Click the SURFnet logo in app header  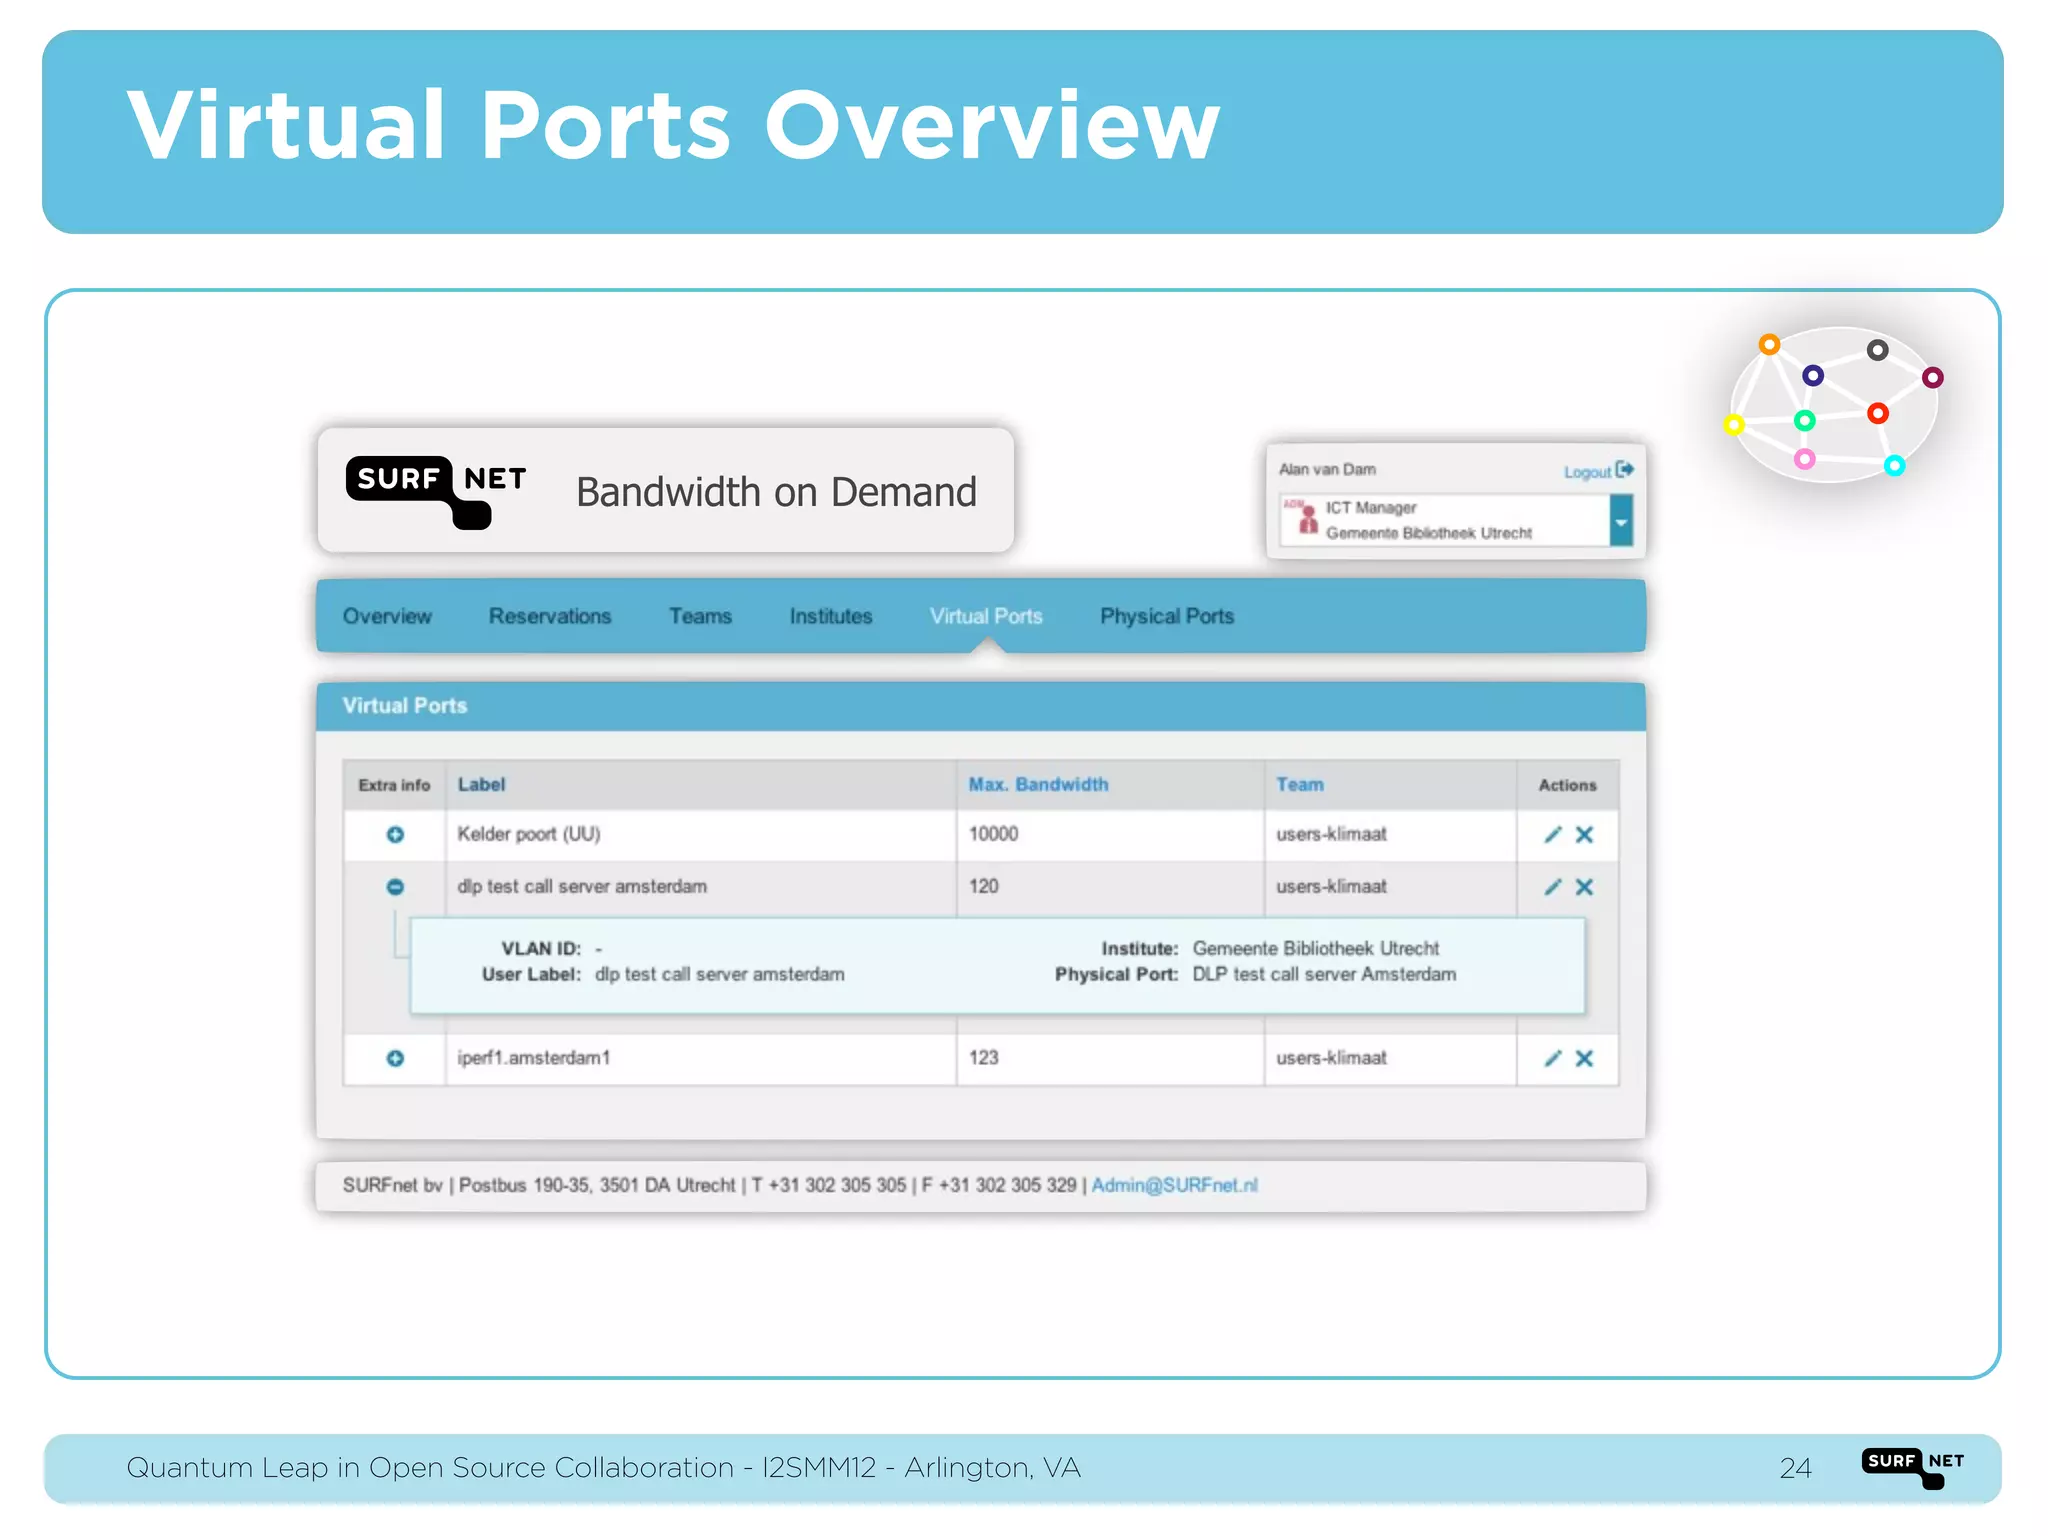436,491
